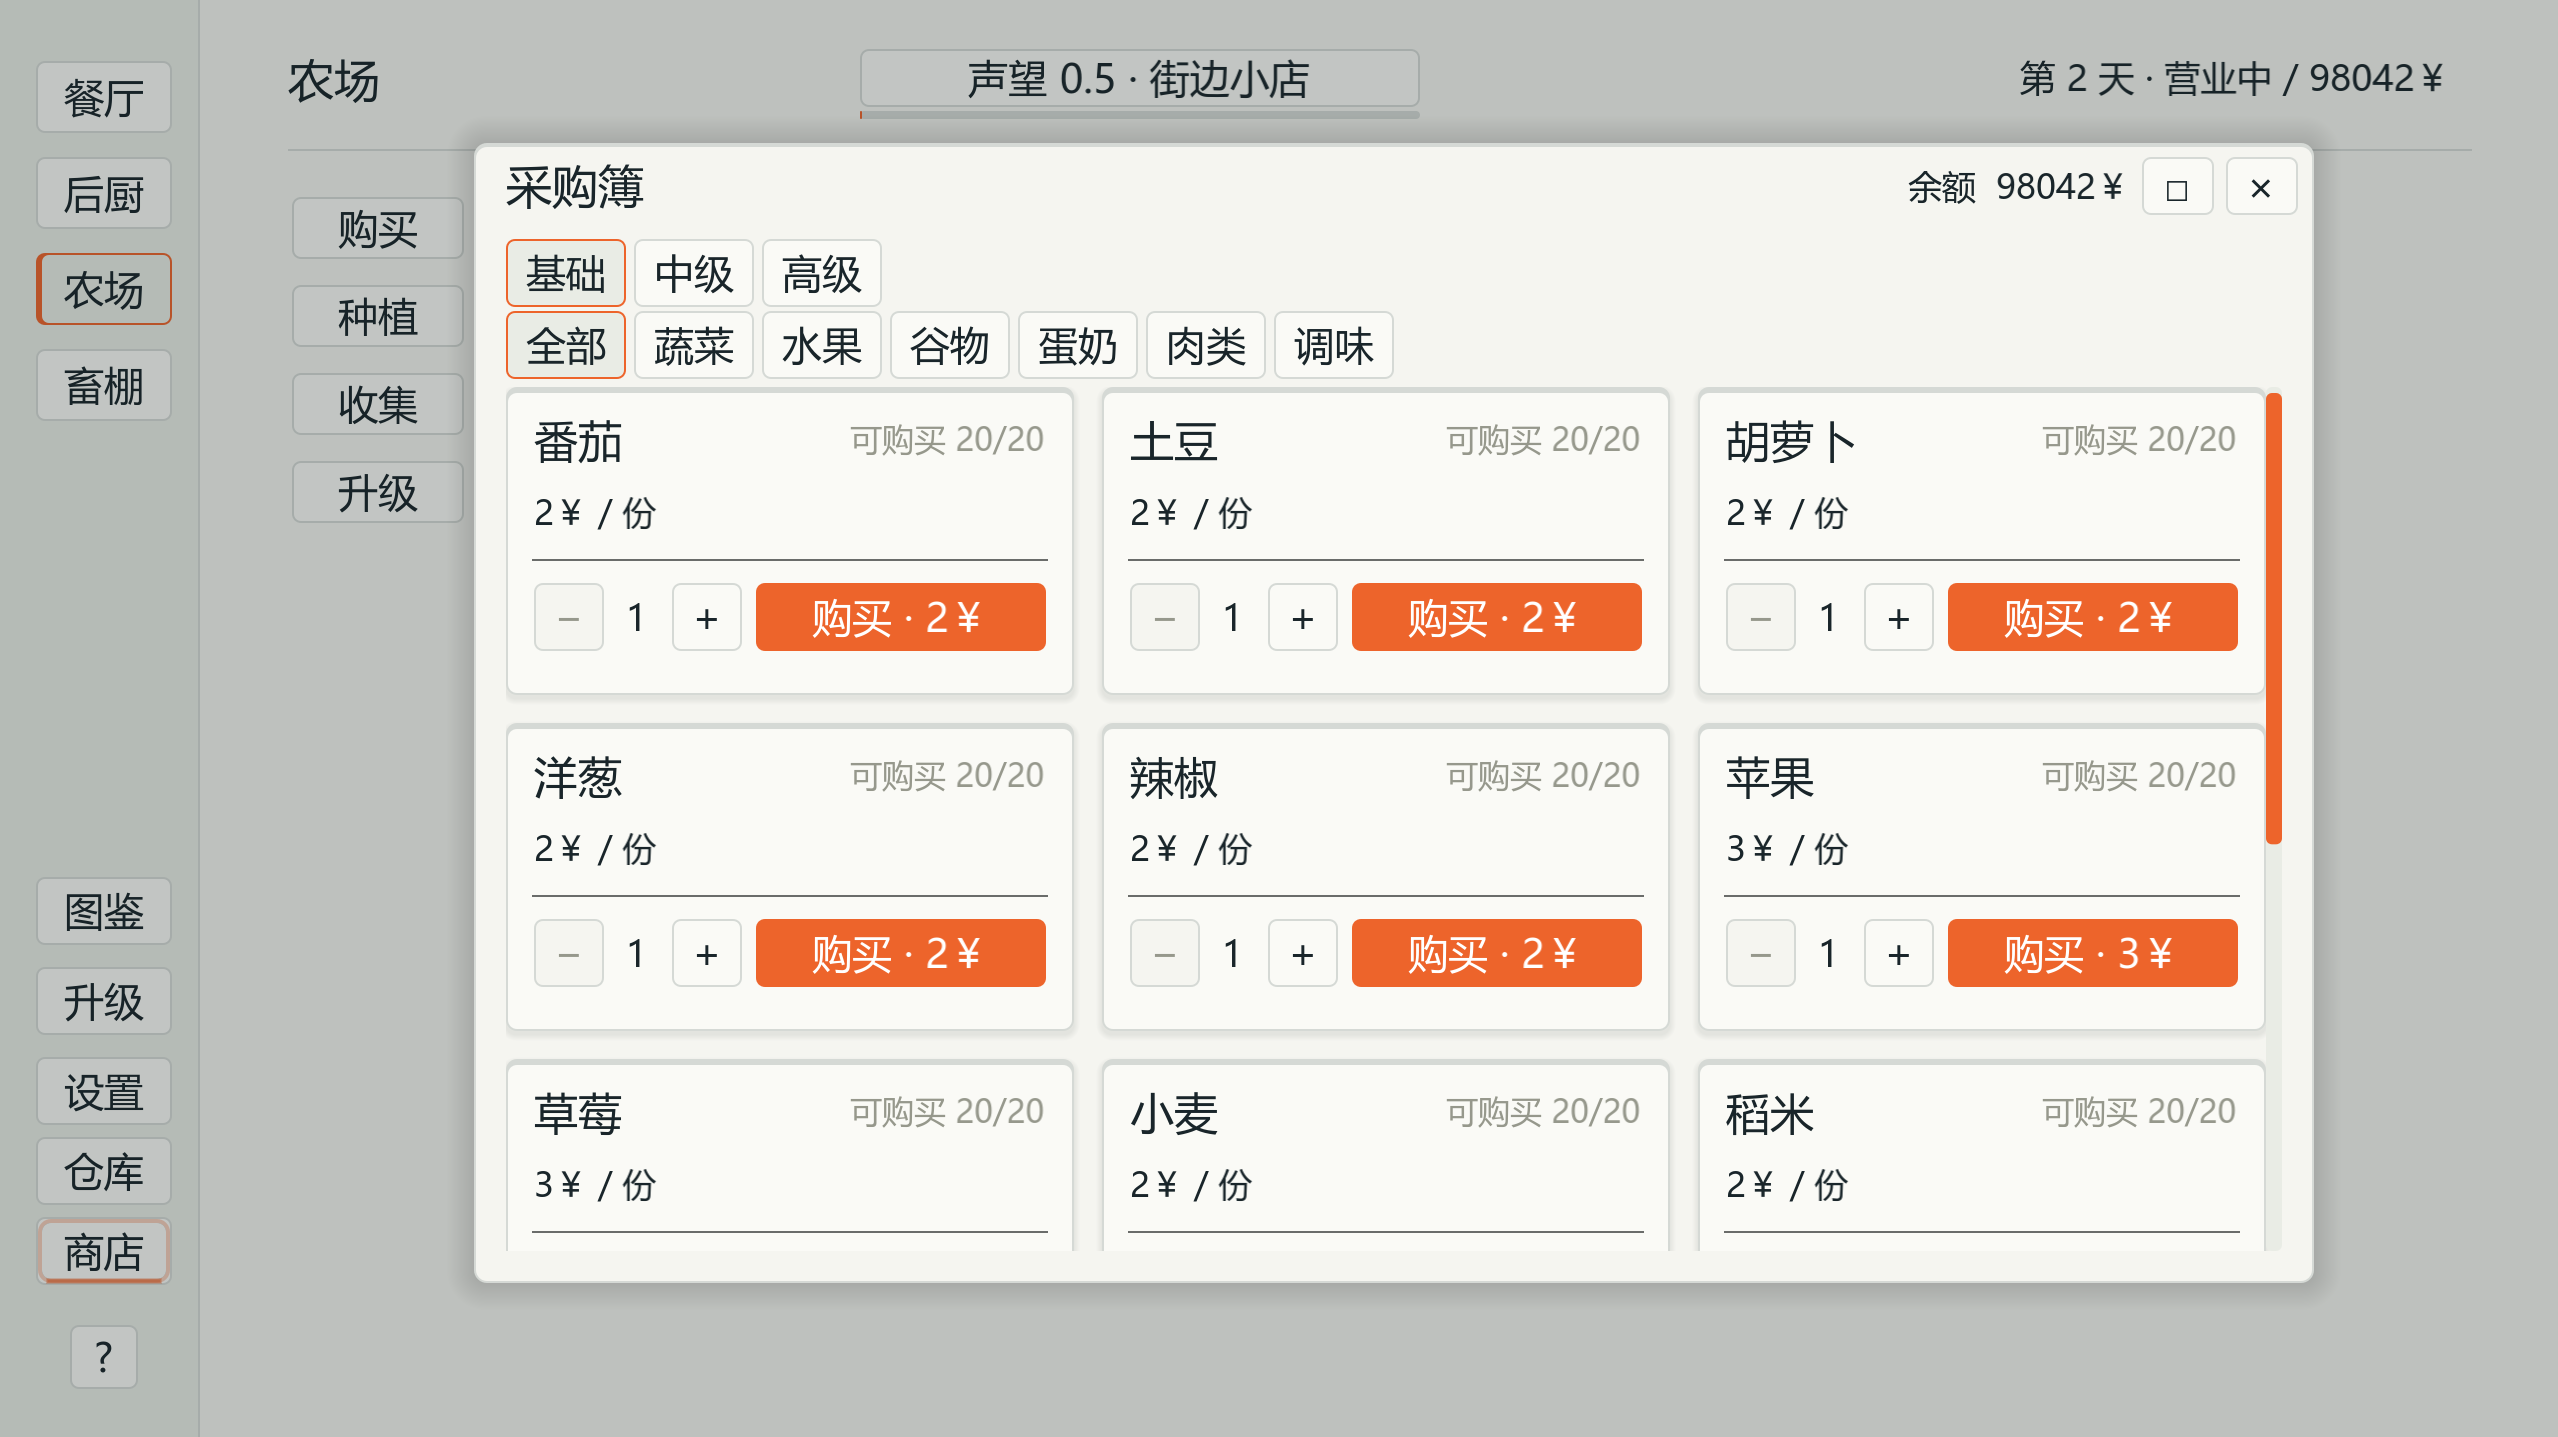Switch to the 高级 tier tab

pos(822,273)
